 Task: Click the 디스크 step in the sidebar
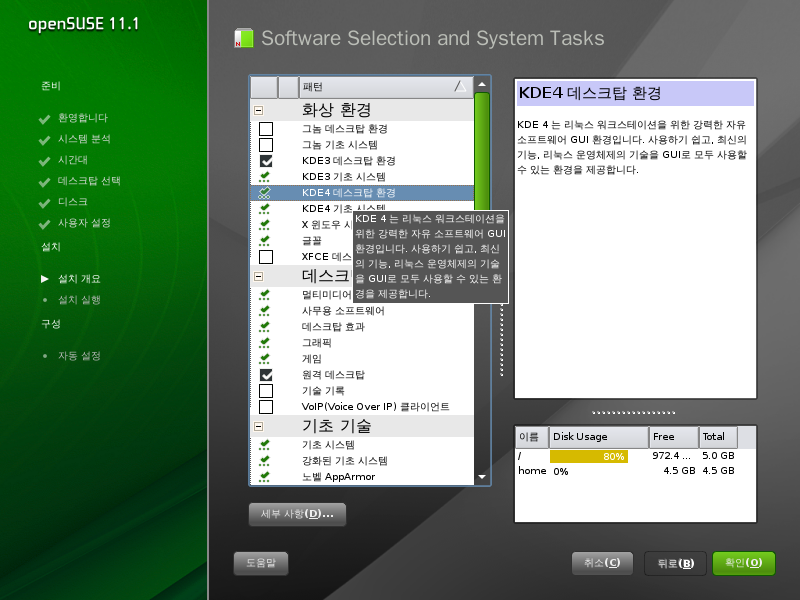[x=72, y=202]
